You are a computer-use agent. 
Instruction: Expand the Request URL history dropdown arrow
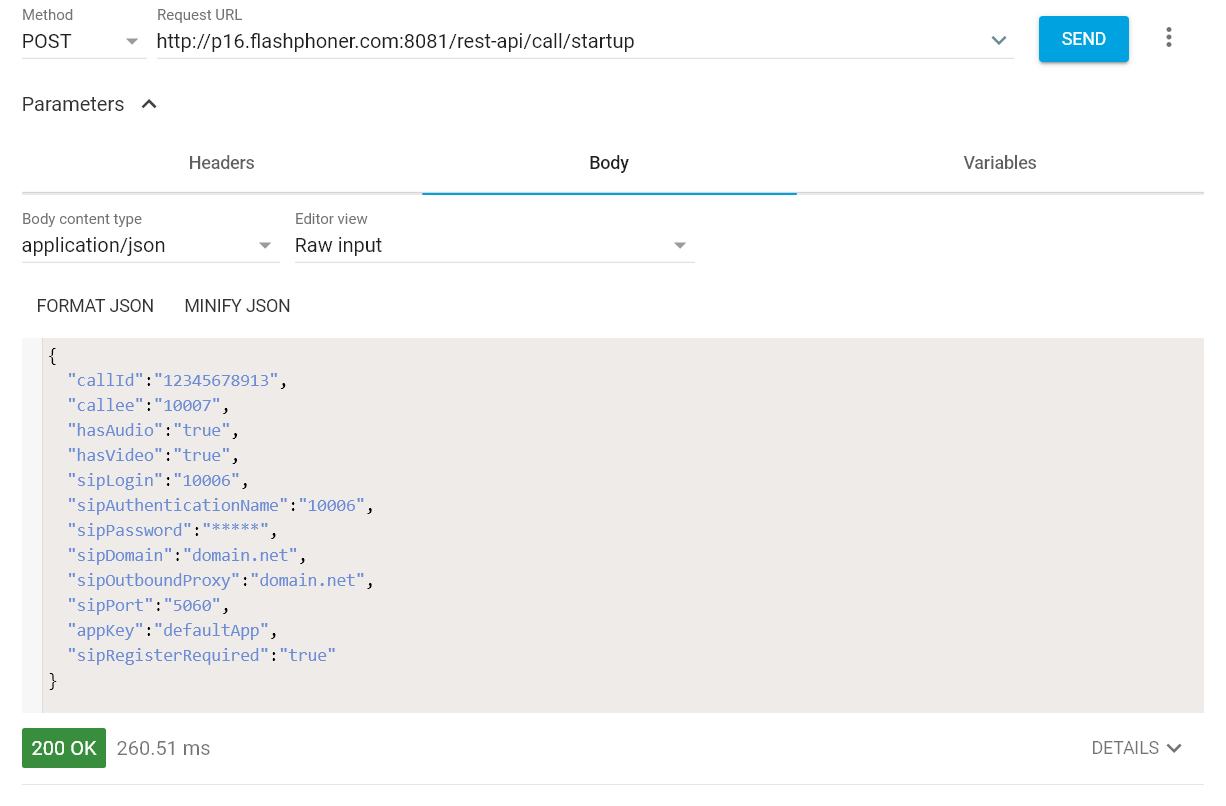click(998, 41)
